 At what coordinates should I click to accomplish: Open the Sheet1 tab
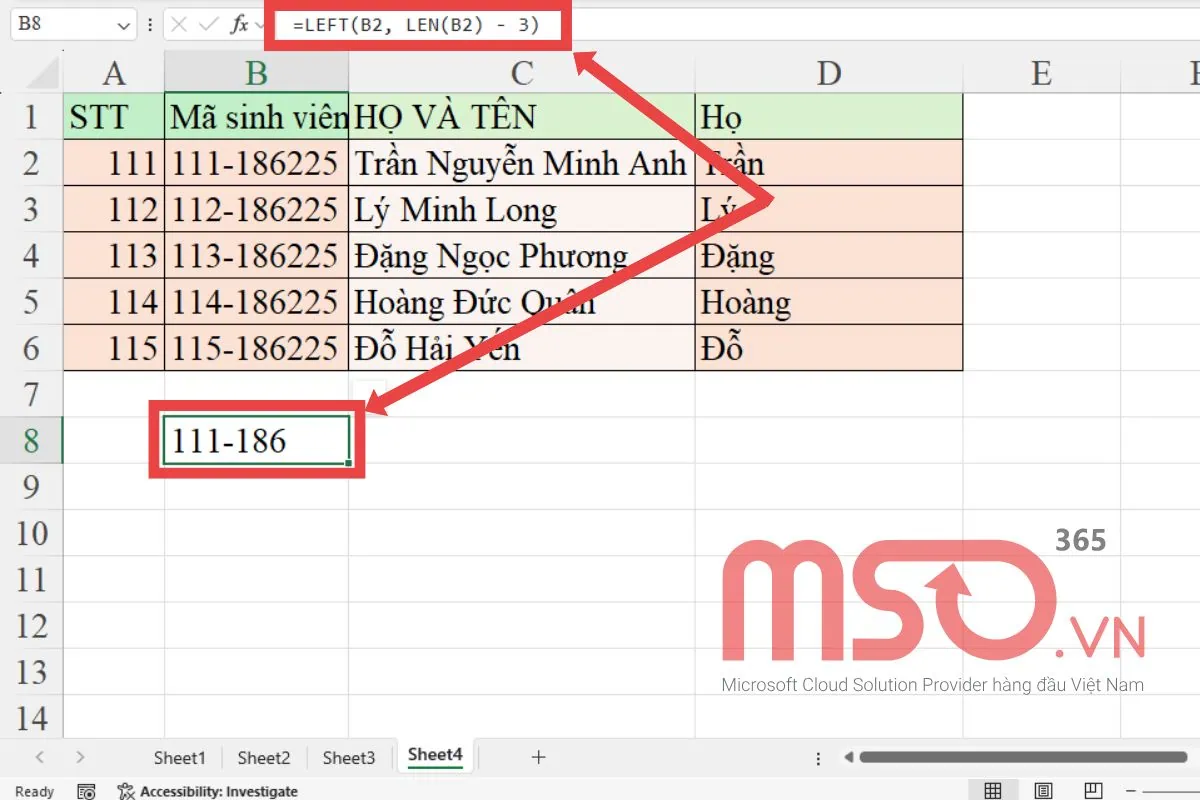pos(179,758)
